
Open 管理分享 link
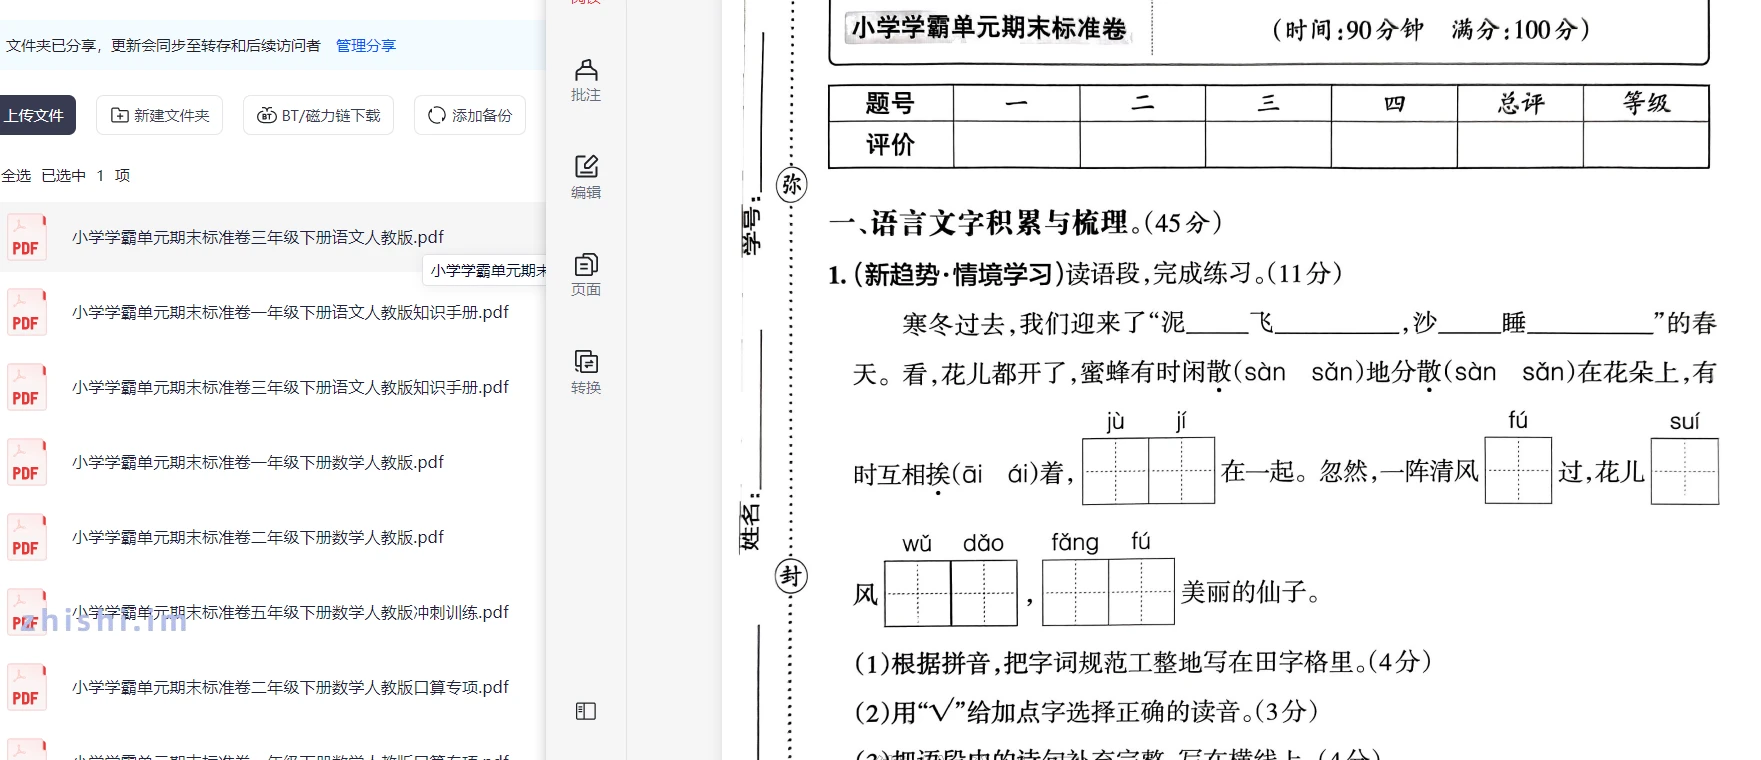(x=366, y=46)
